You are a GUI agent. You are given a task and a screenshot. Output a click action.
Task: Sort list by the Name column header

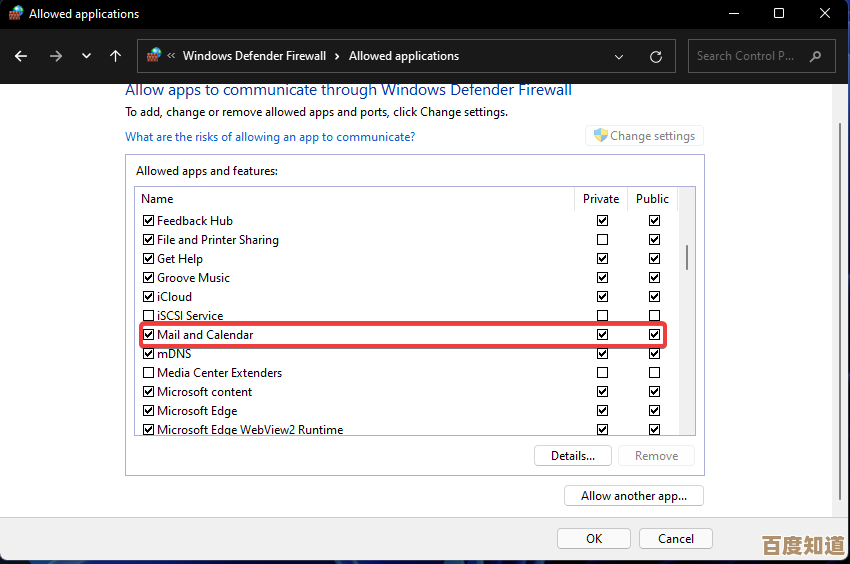157,199
